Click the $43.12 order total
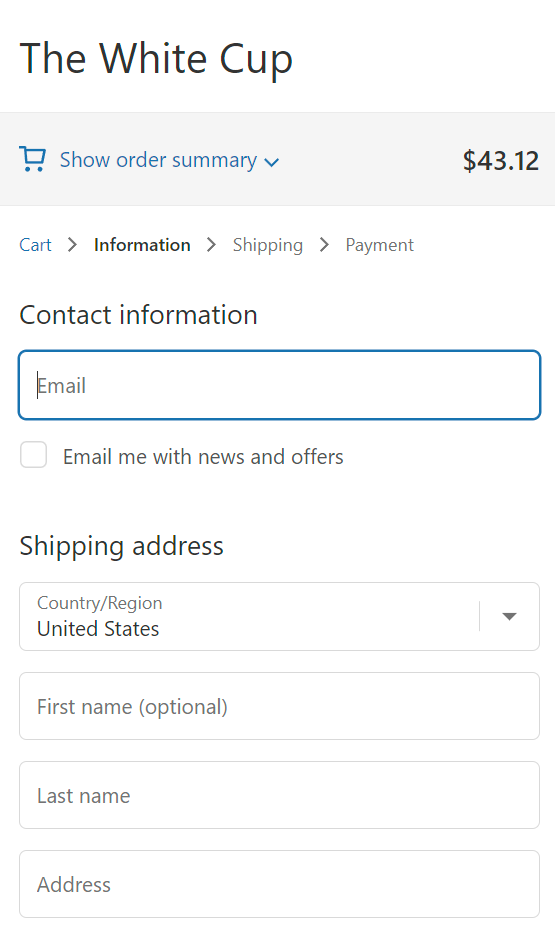The height and width of the screenshot is (928, 555). (x=501, y=160)
